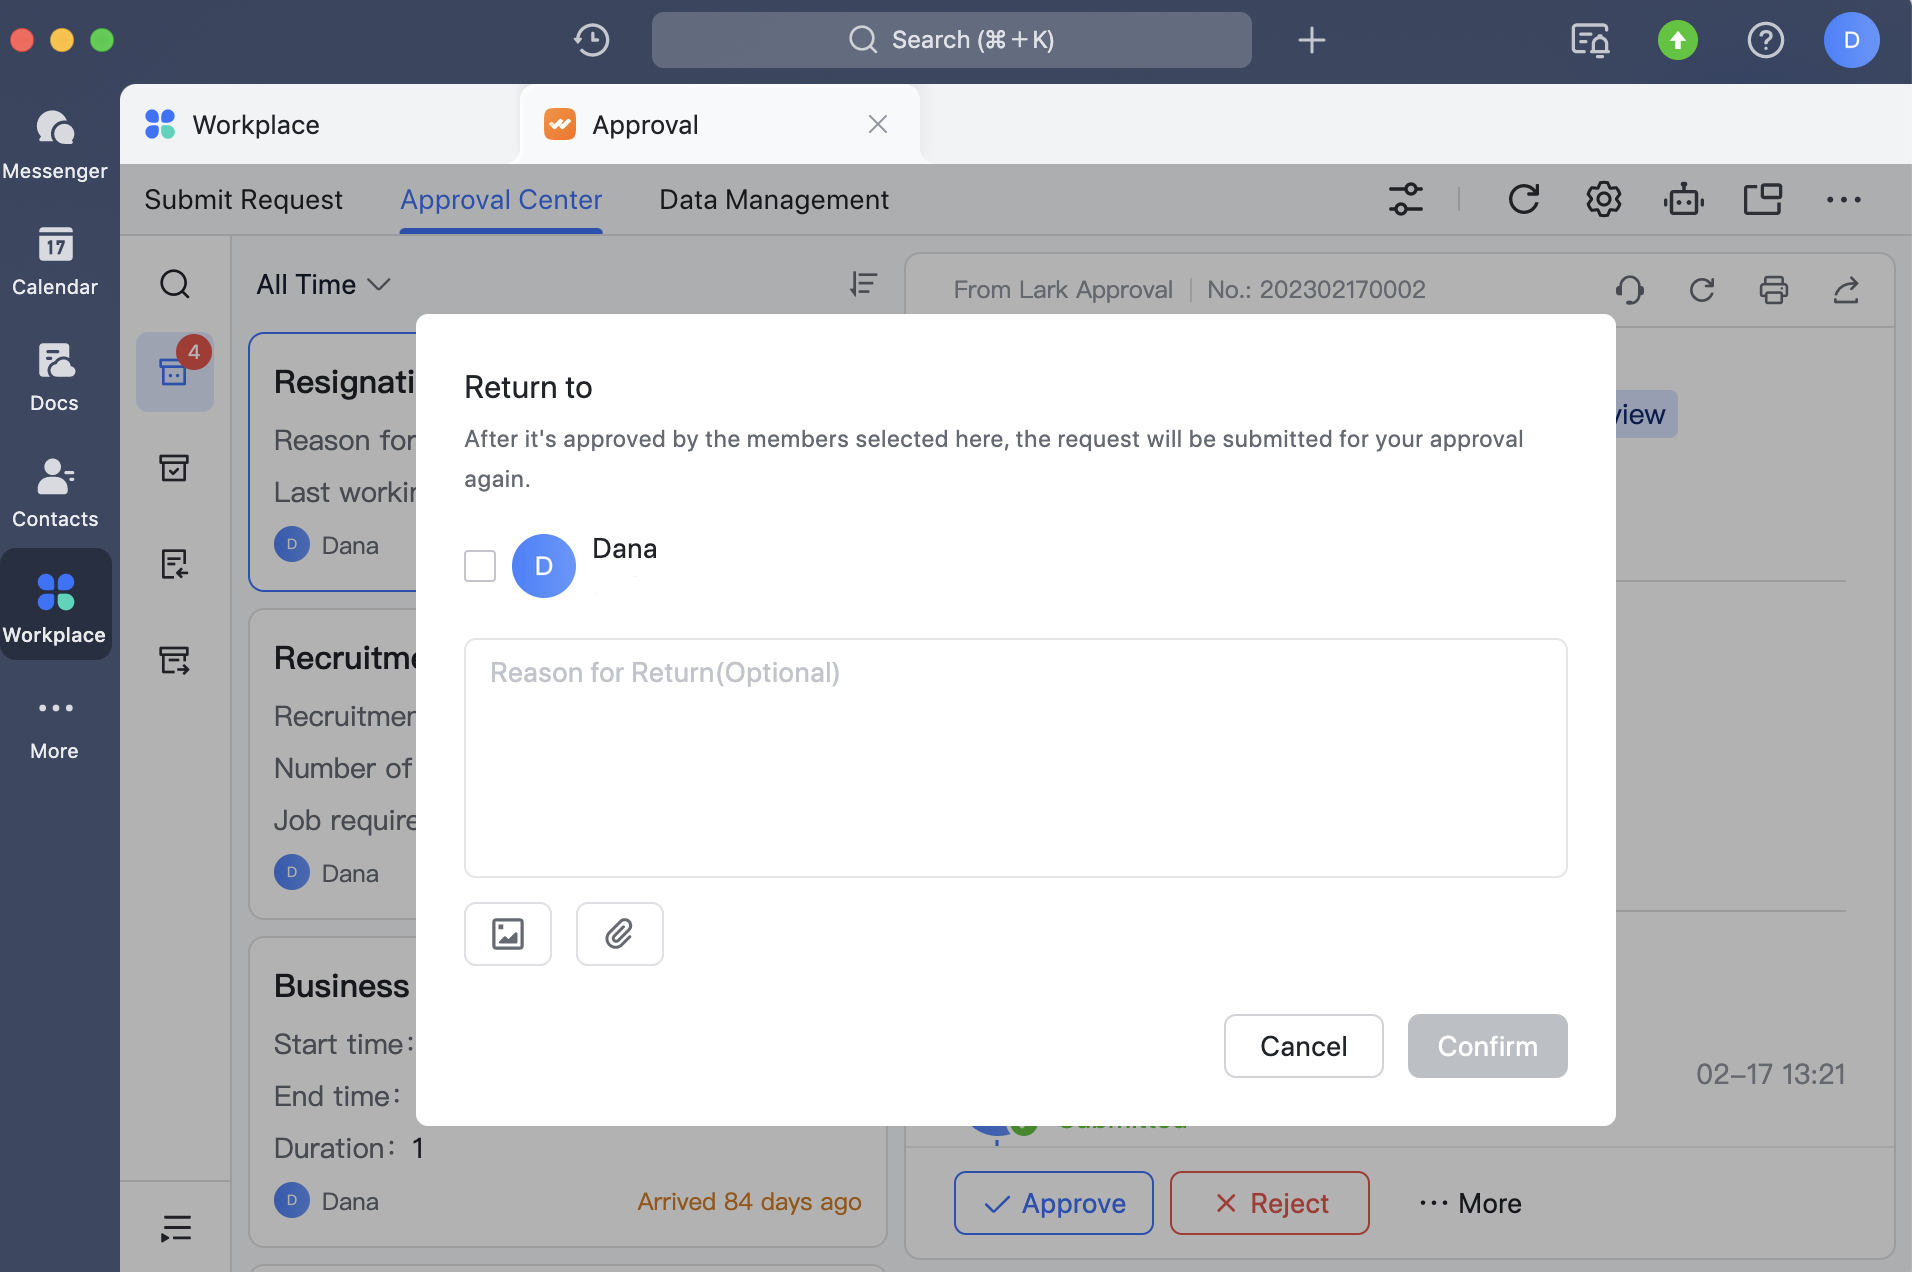Select Dana as the return recipient

pos(479,565)
